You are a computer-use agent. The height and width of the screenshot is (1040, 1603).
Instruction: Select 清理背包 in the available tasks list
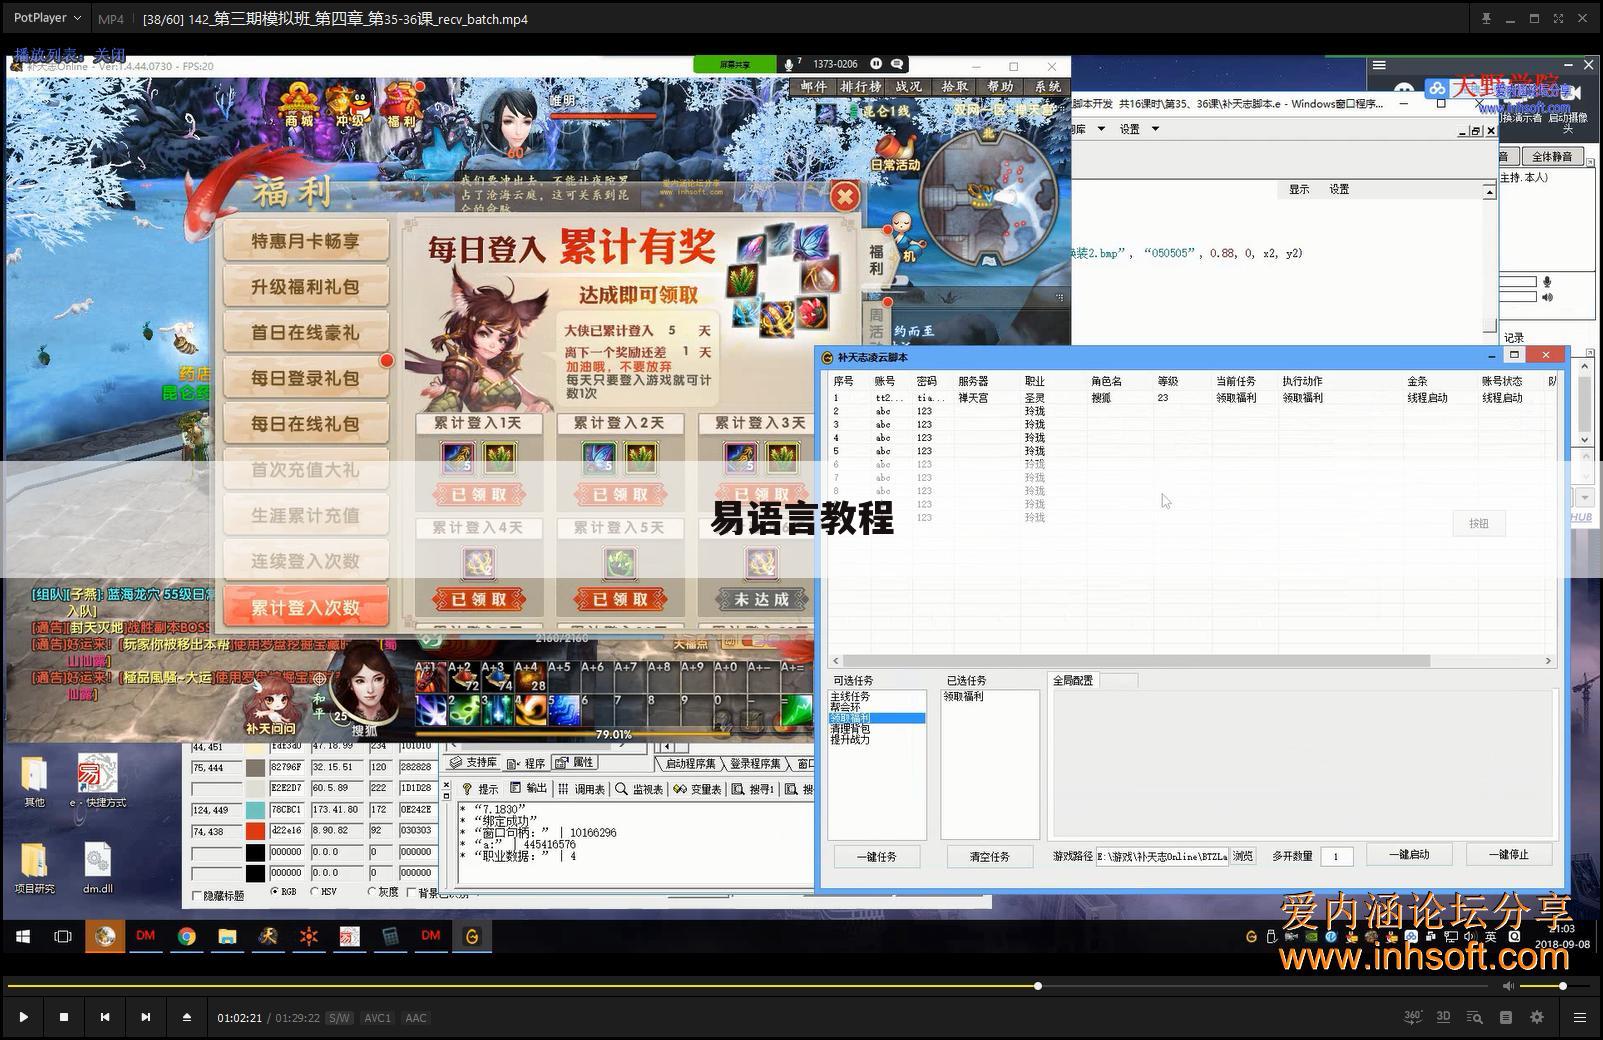point(850,729)
